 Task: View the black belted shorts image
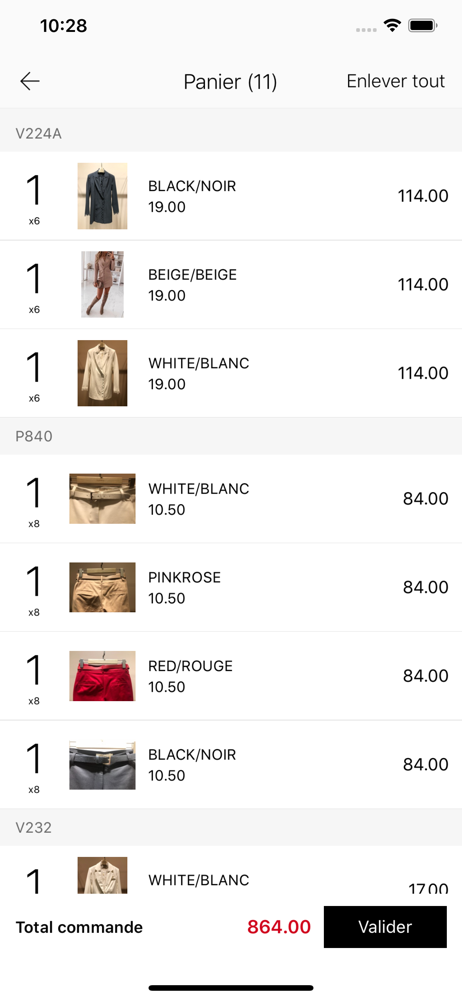[102, 765]
